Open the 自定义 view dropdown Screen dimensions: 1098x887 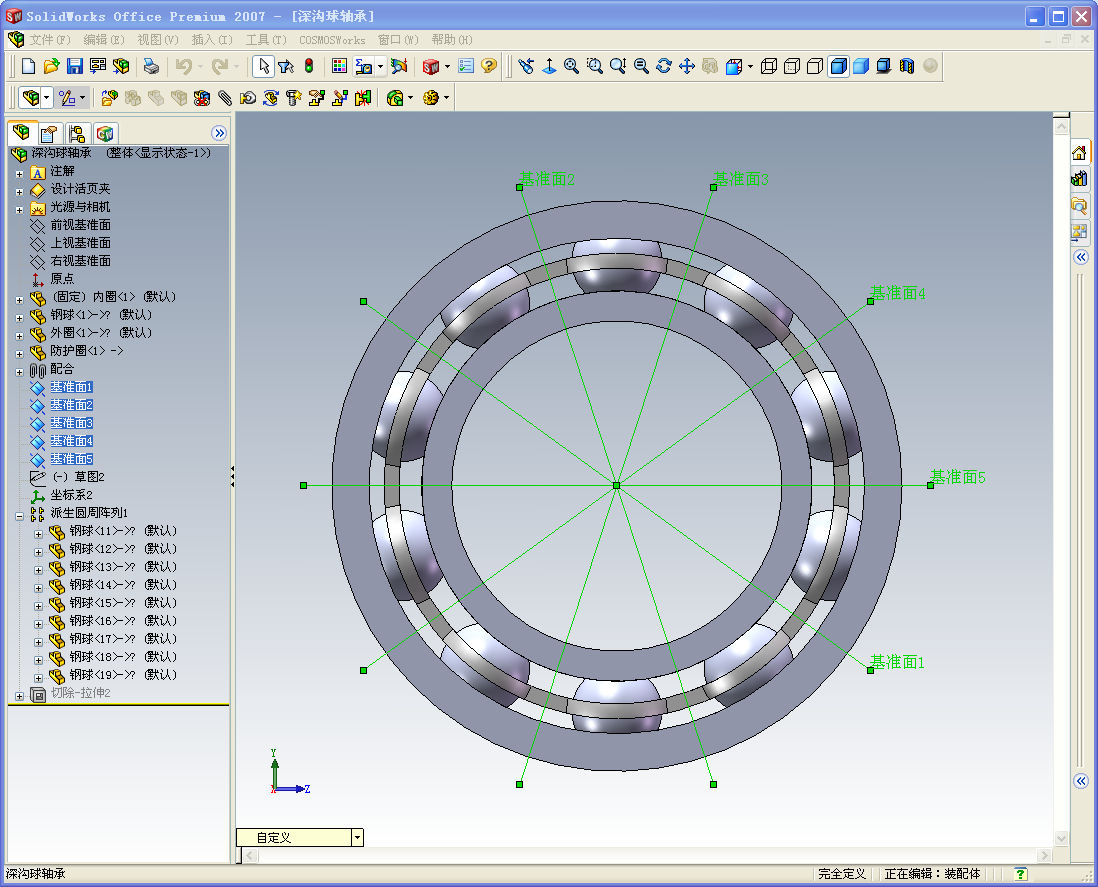tap(357, 838)
